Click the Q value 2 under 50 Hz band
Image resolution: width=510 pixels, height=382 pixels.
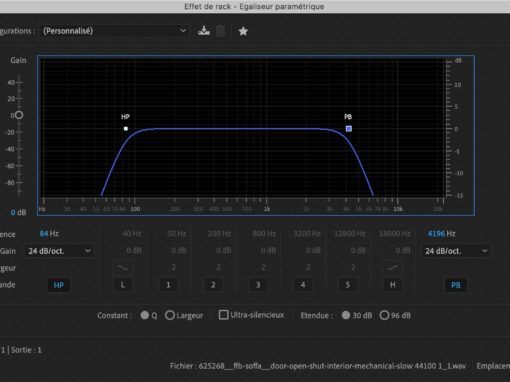pyautogui.click(x=174, y=267)
